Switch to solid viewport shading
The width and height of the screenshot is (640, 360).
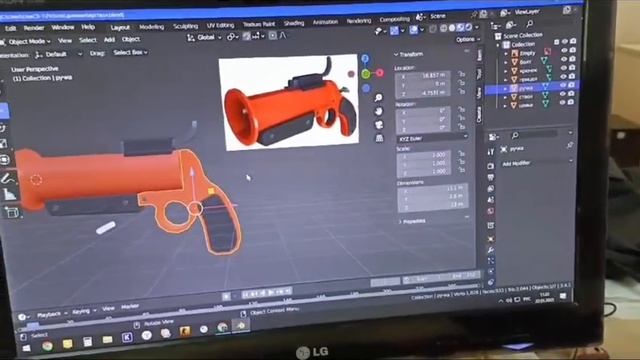click(x=452, y=28)
